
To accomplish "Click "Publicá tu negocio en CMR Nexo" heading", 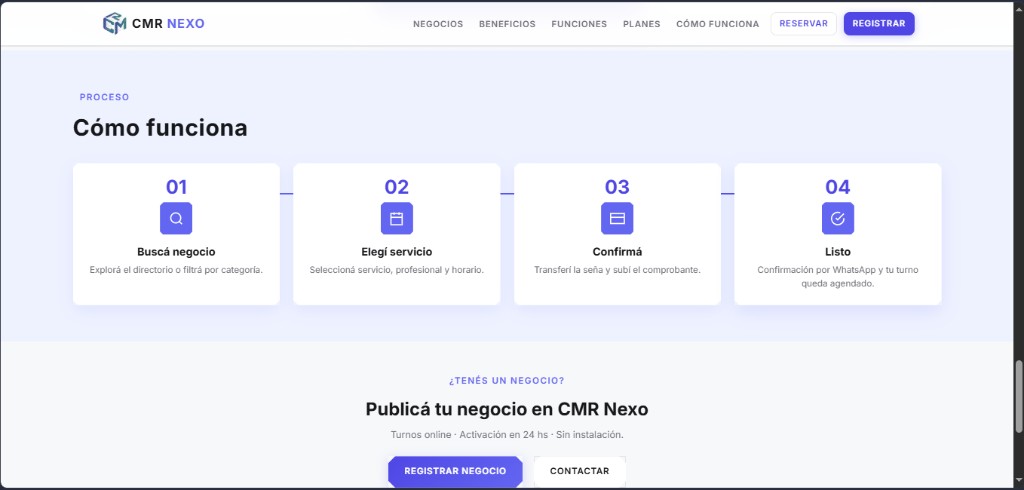I will [x=507, y=410].
